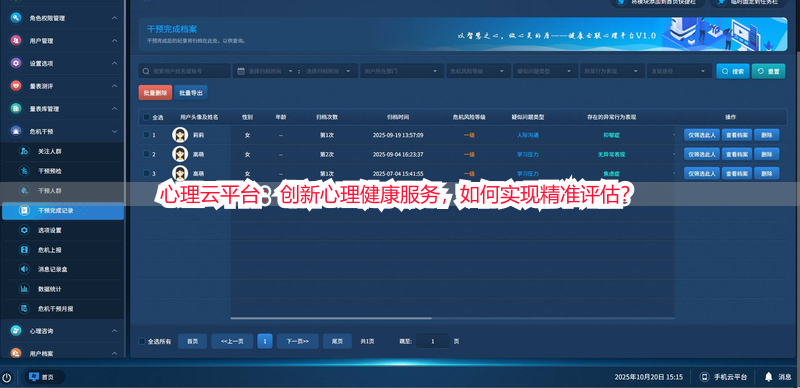Click the 跳至 page number input

click(x=433, y=341)
